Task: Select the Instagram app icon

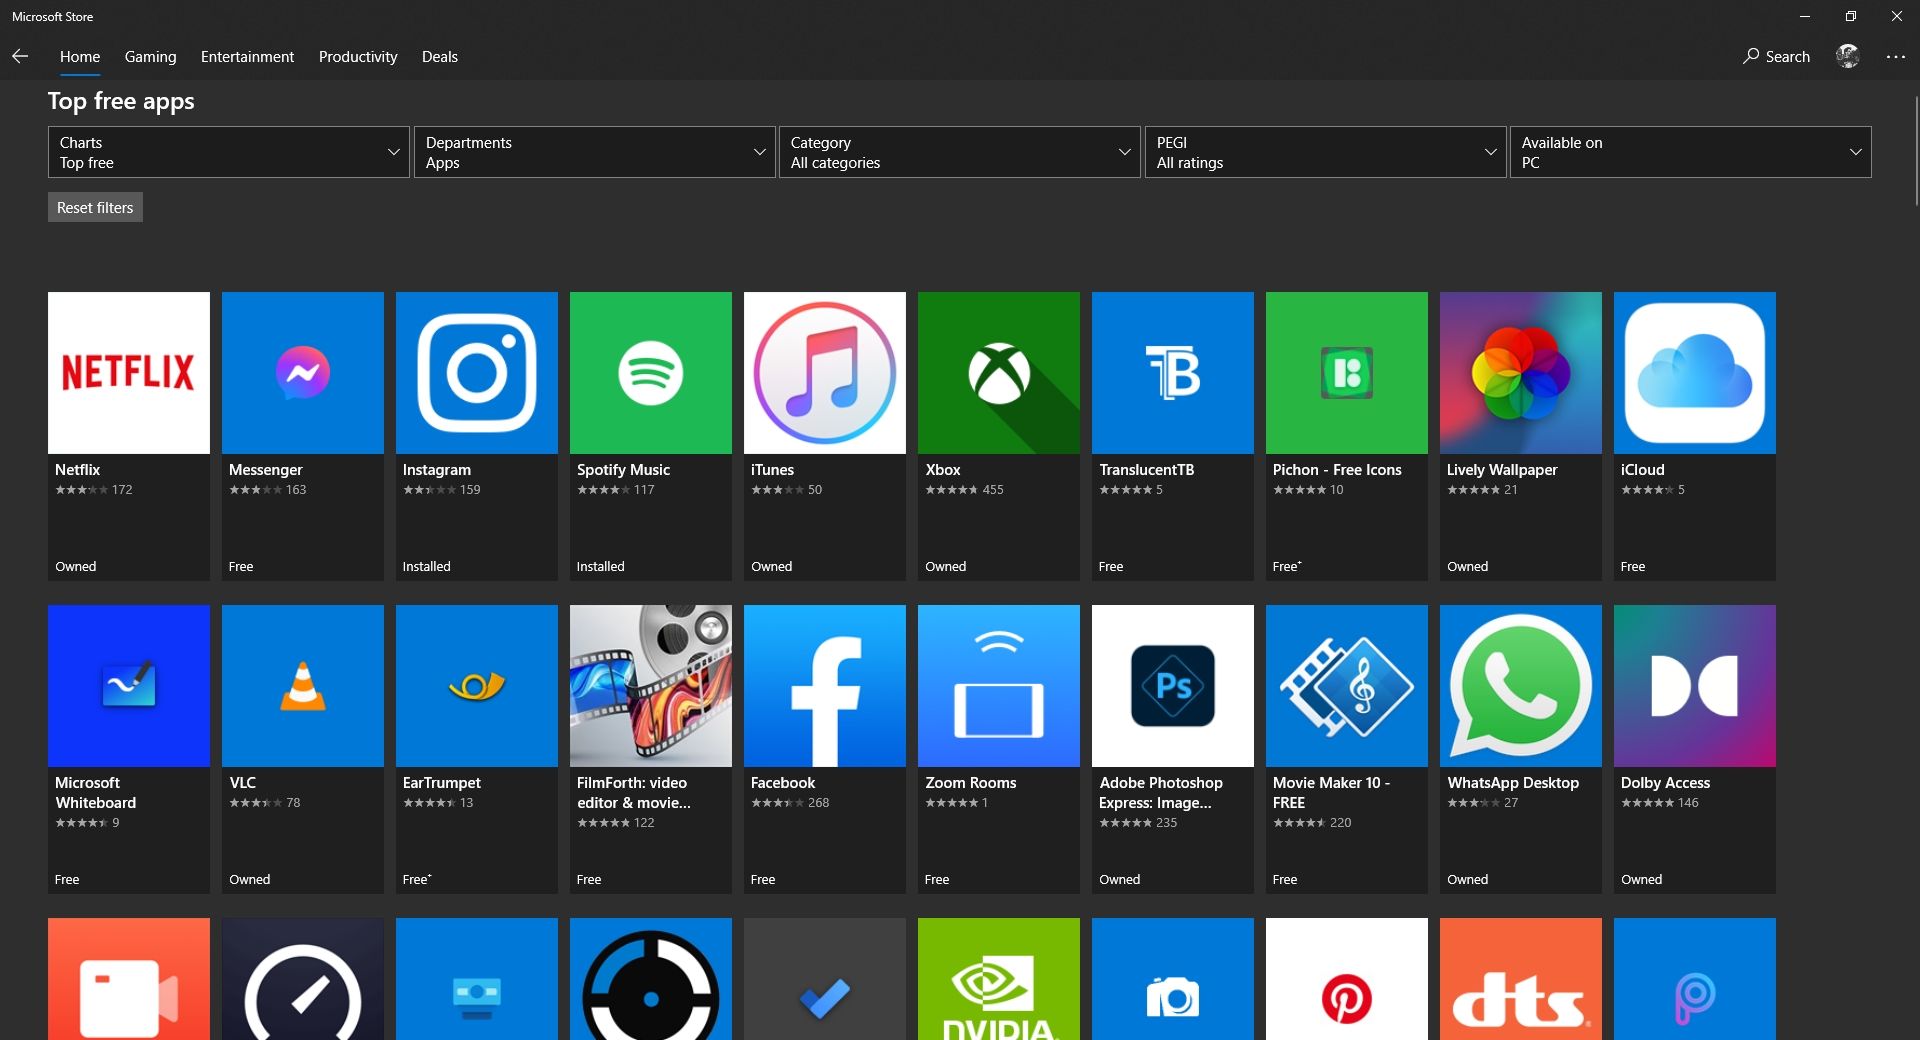Action: click(477, 372)
